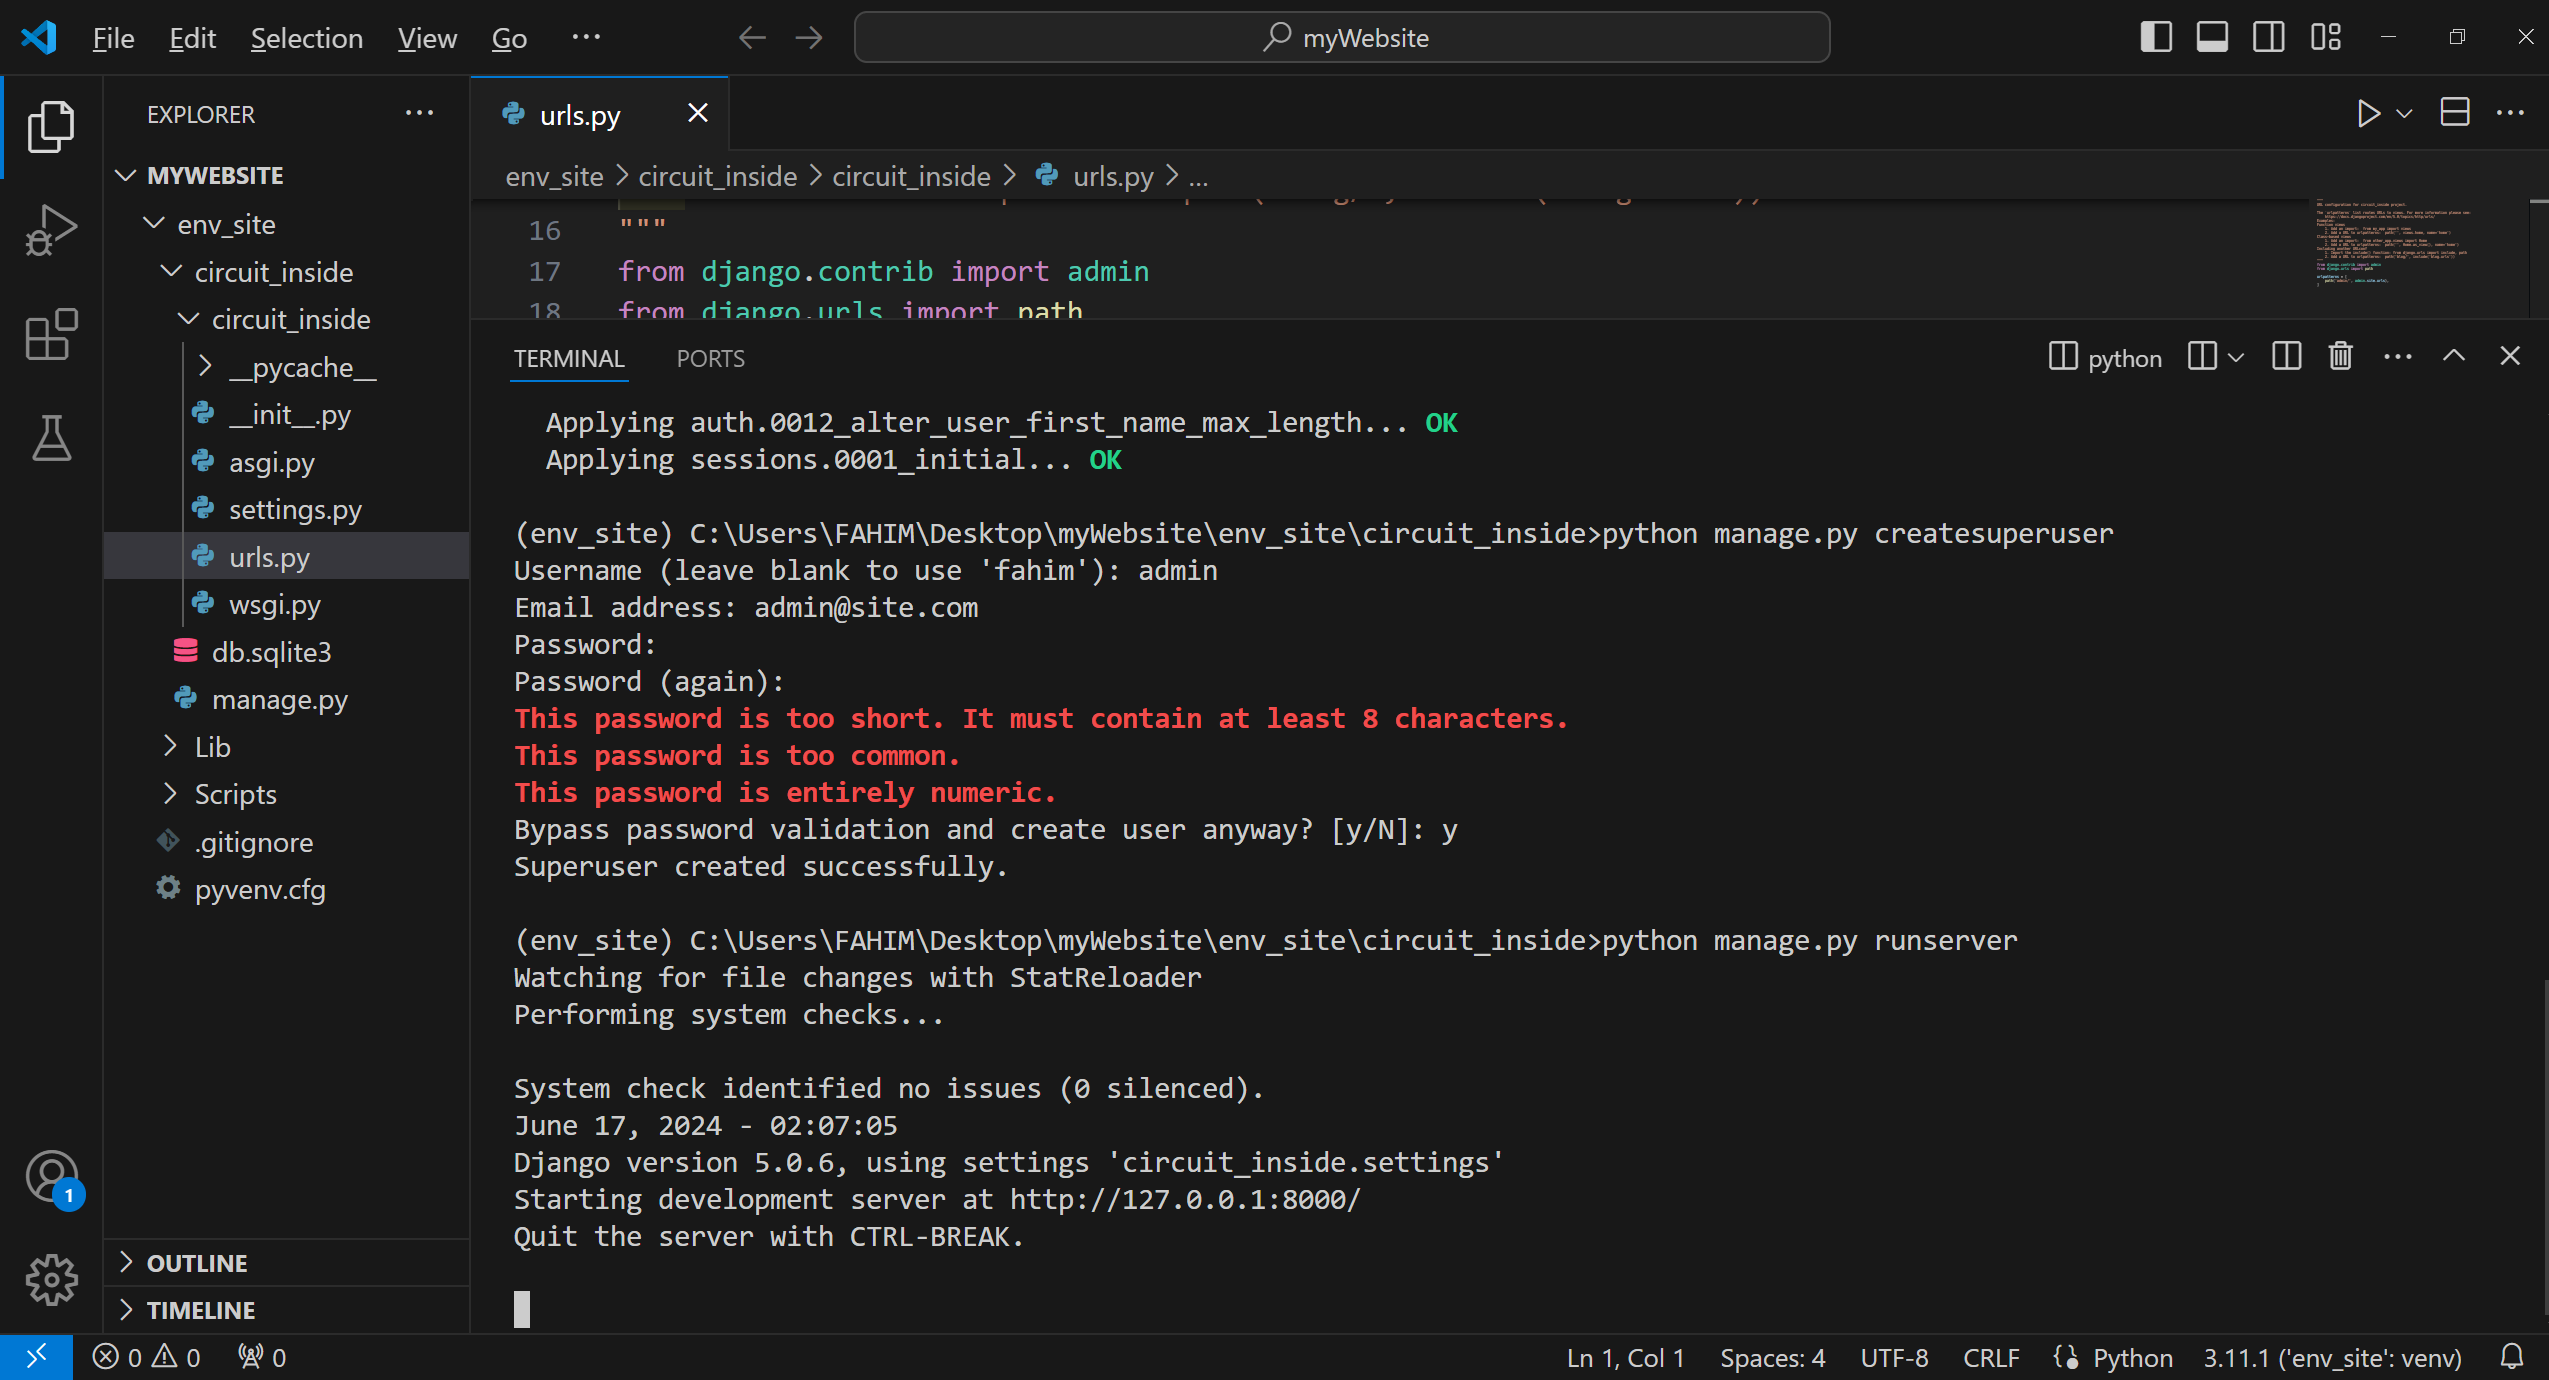Toggle the bottom panel visibility

(2212, 37)
